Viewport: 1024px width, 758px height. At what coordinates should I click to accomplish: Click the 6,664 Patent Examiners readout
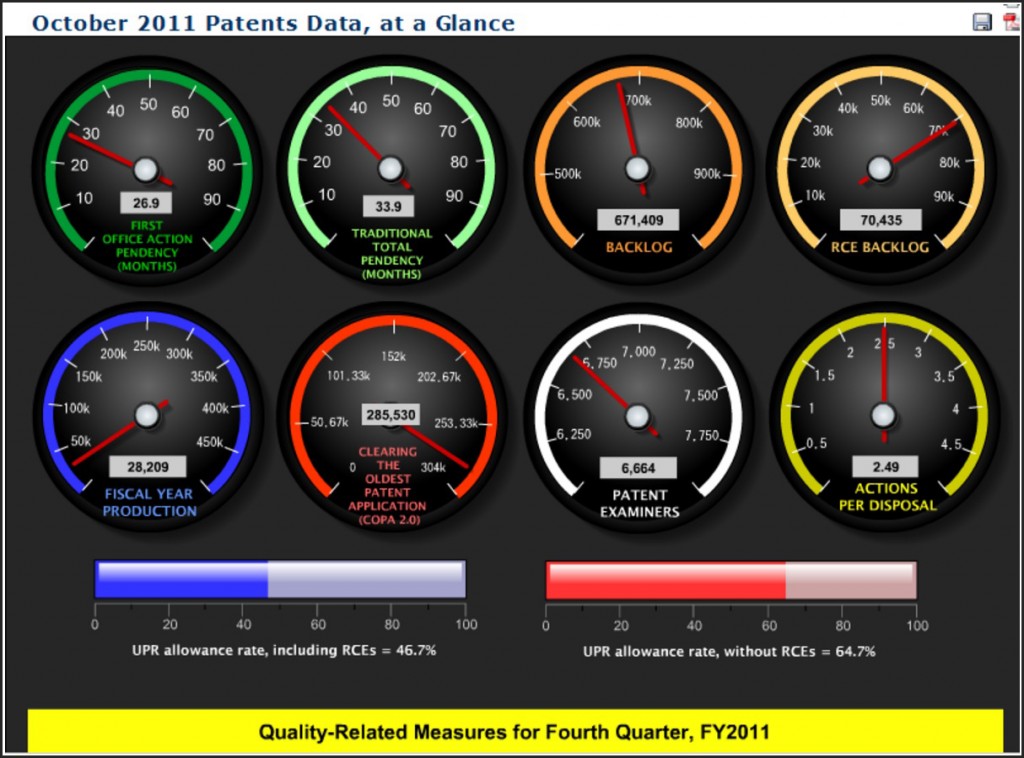(638, 467)
